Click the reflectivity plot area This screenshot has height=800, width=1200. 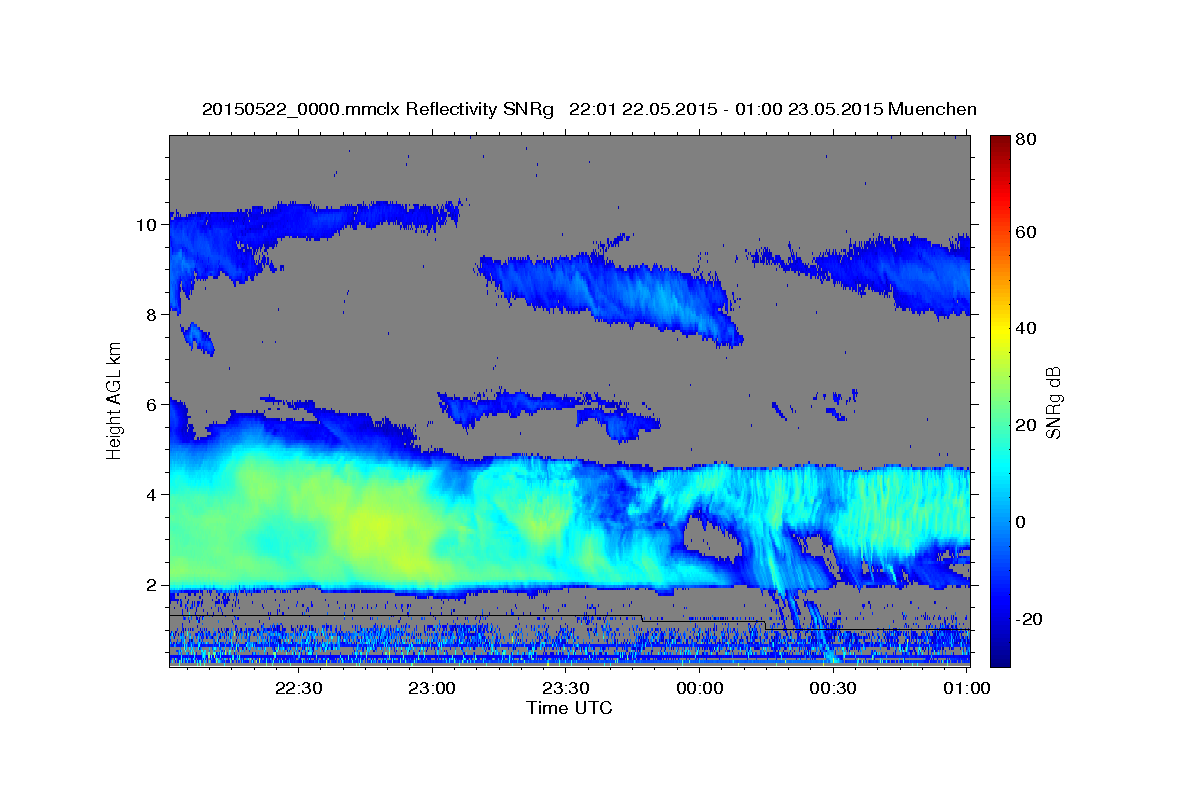coord(569,401)
